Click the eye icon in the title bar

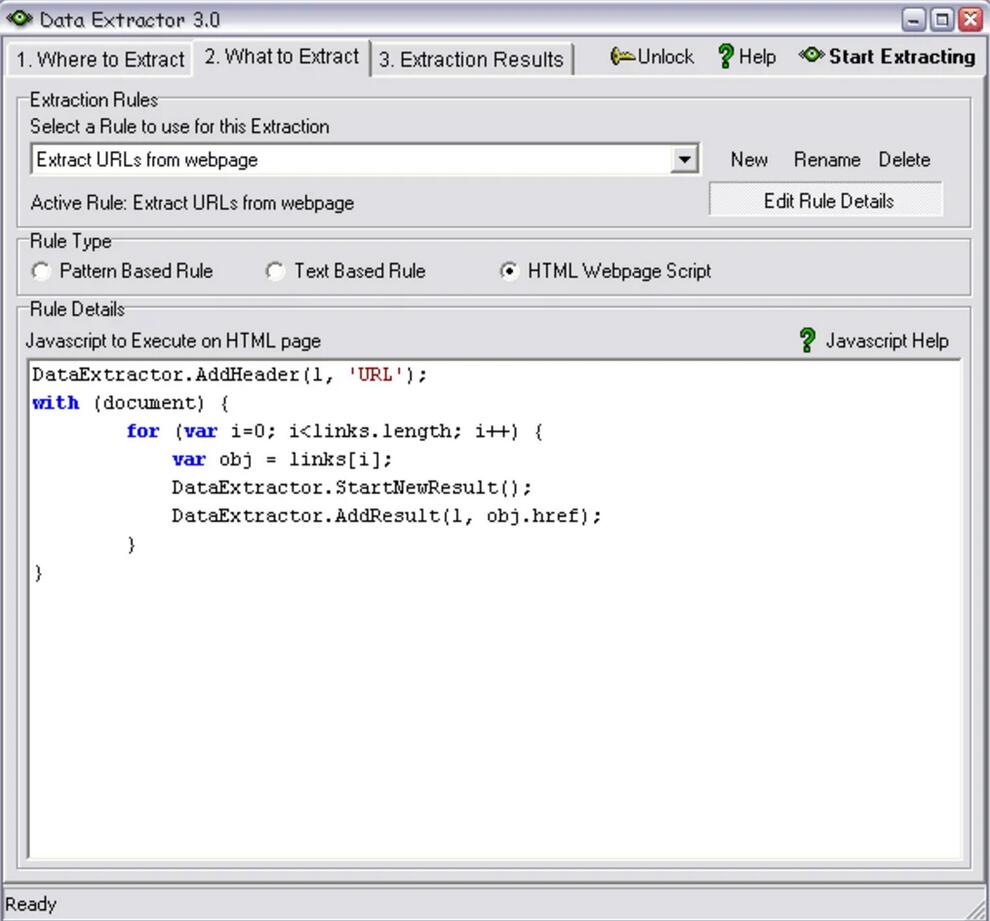coord(20,18)
